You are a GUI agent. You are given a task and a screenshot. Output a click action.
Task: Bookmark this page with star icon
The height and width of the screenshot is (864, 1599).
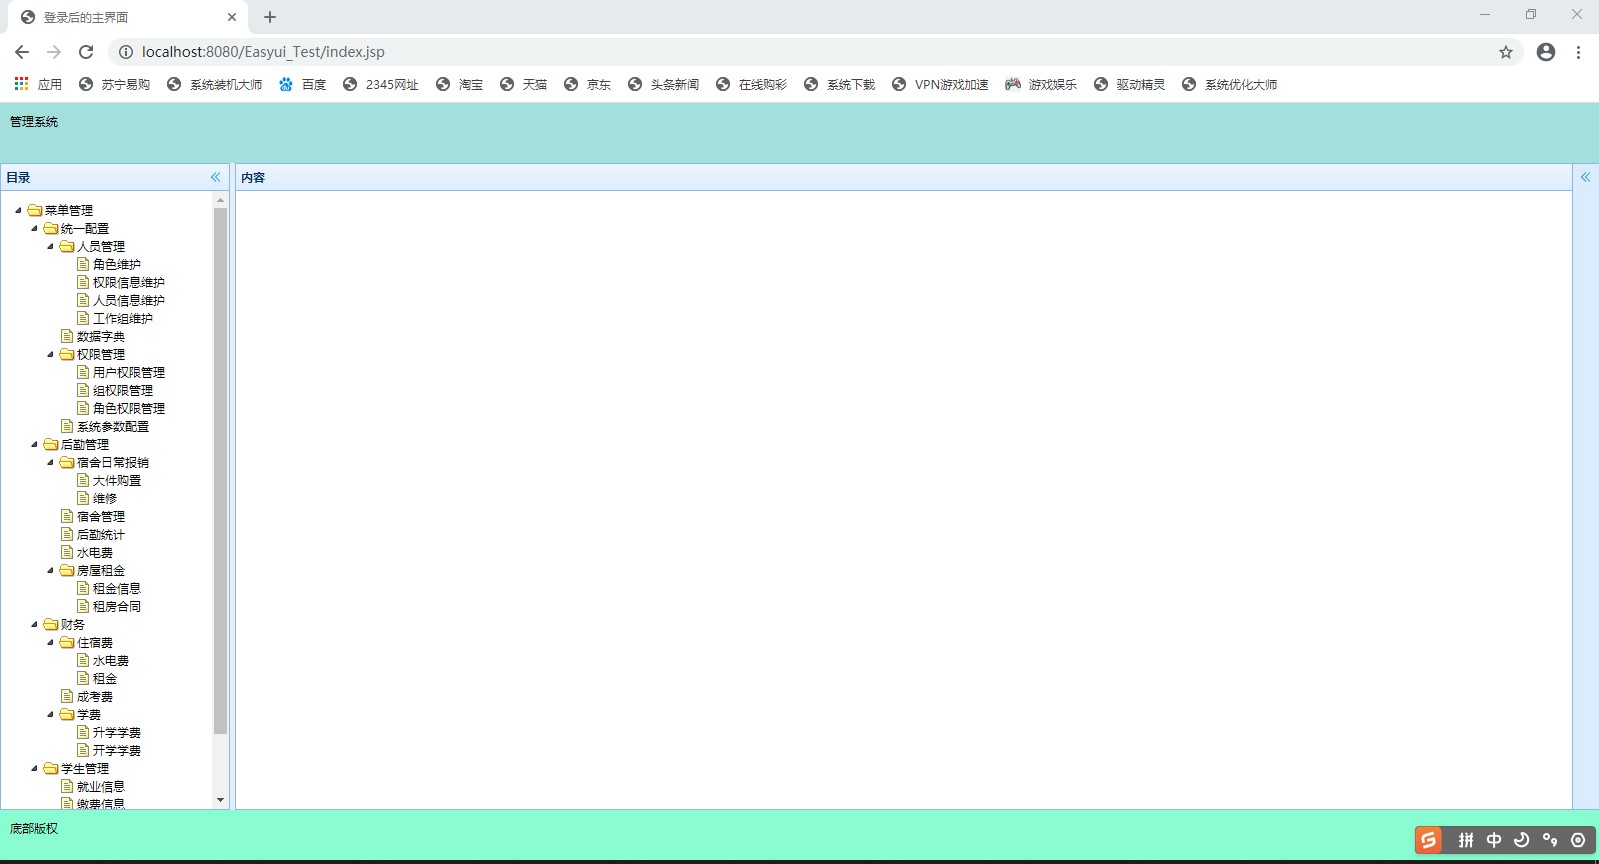(x=1506, y=52)
